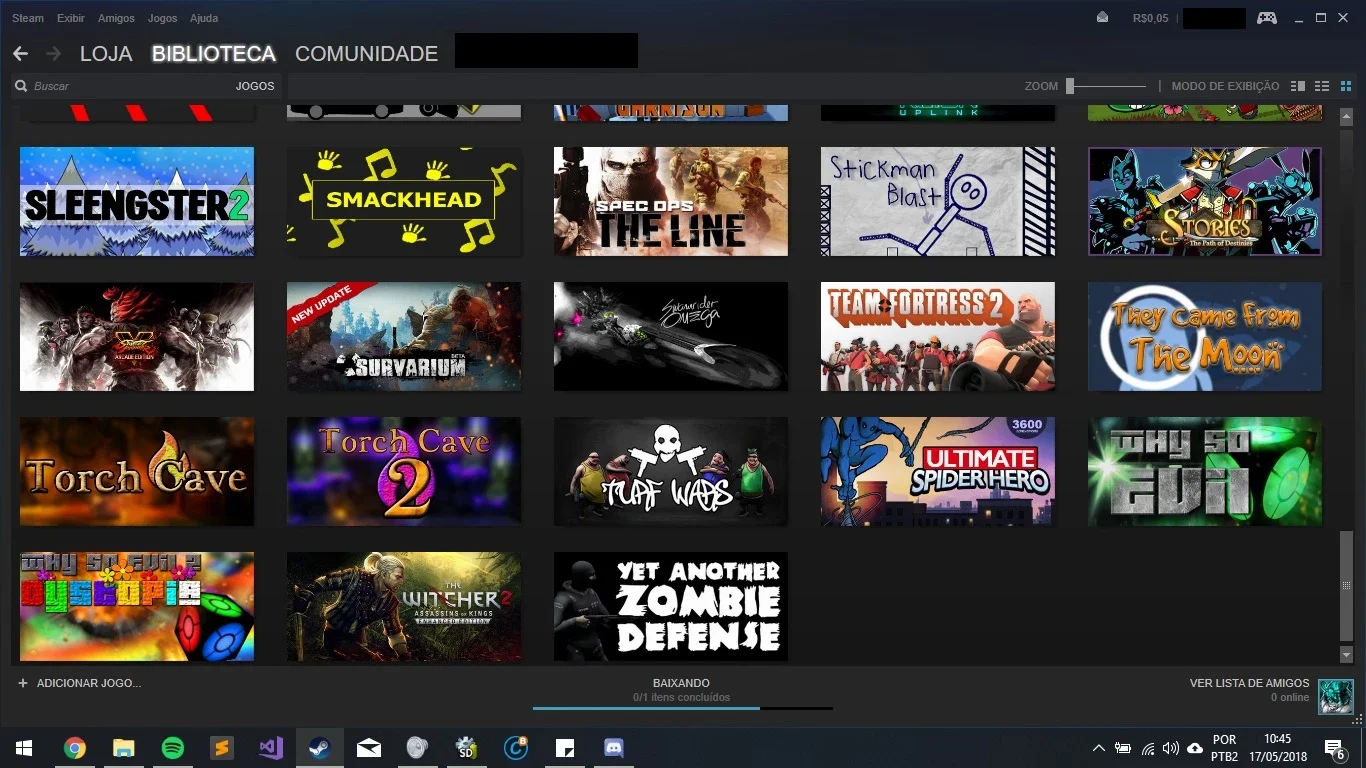Select the grid view mode
Screen dimensions: 1366x768
1345,86
